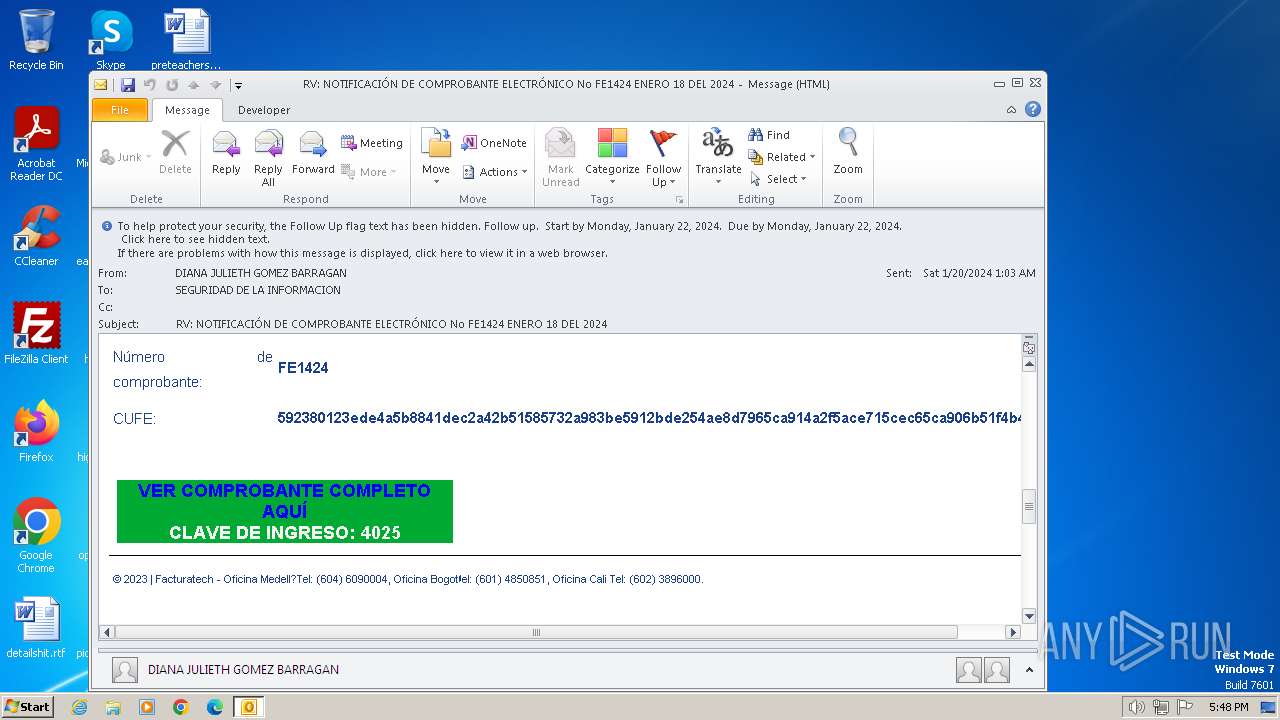This screenshot has height=720, width=1280.
Task: Click the People Pane contact photo
Action: tap(125, 670)
